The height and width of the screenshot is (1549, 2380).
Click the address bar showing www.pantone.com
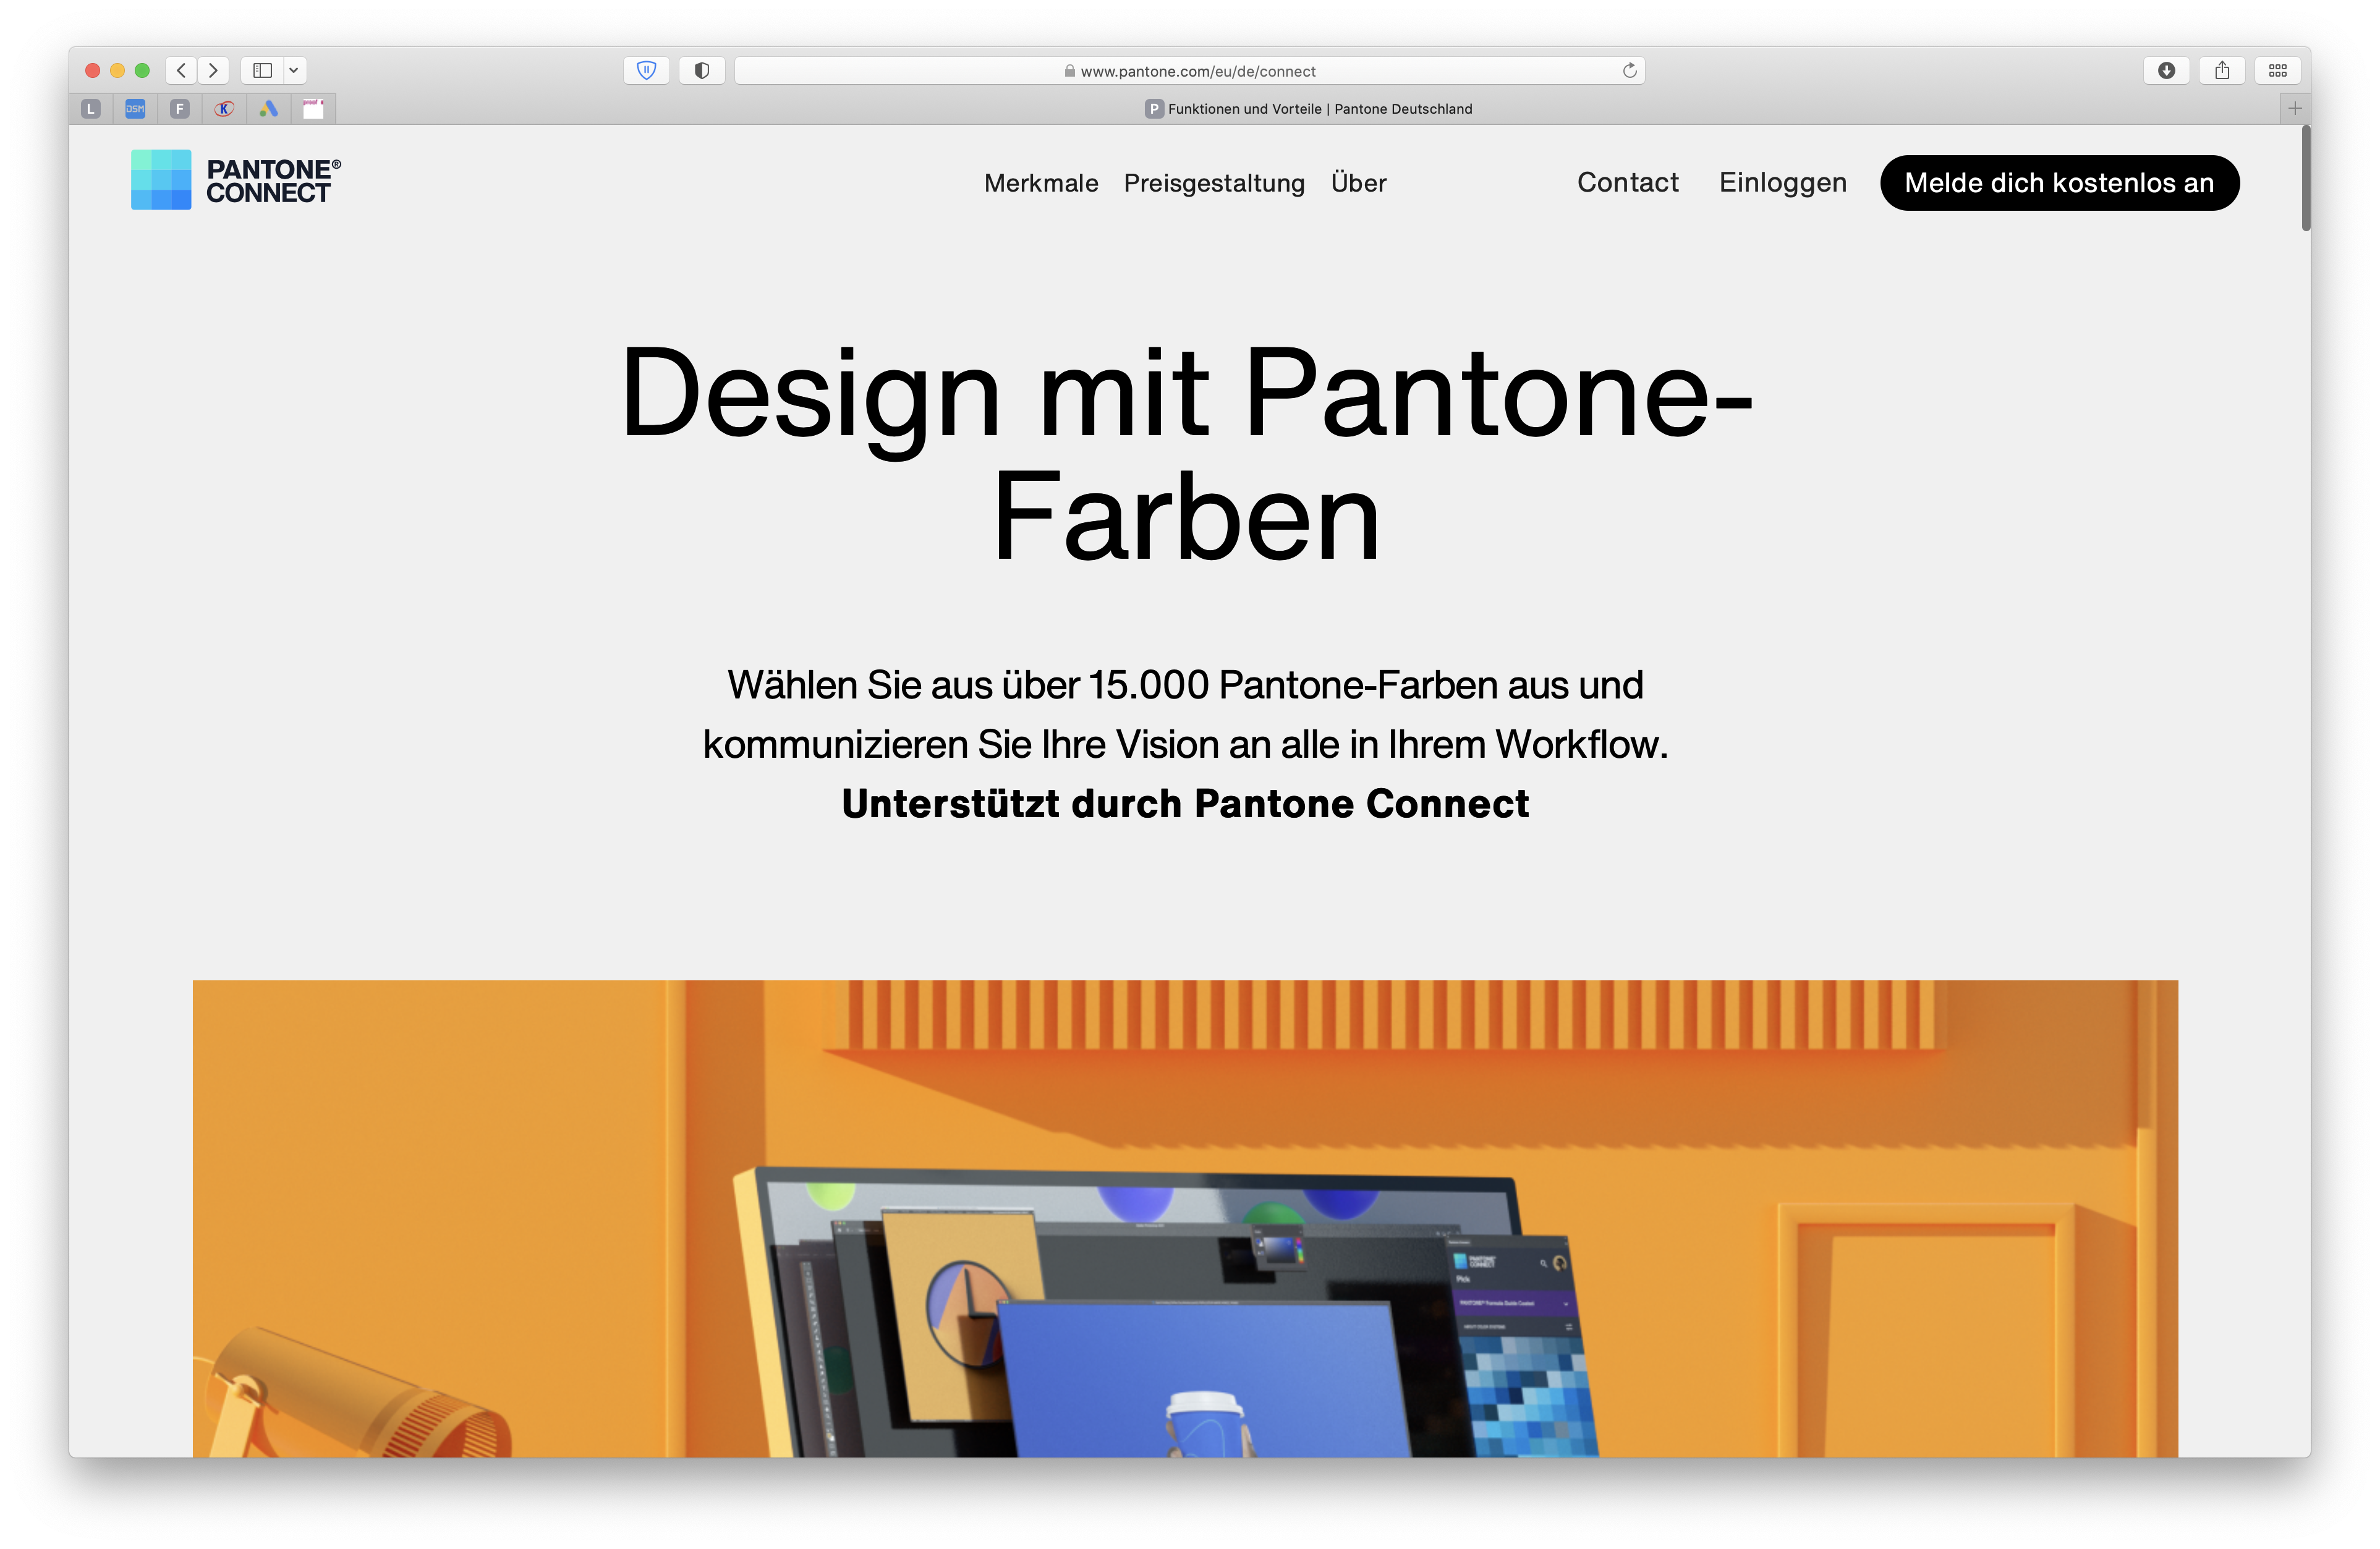coord(1189,70)
